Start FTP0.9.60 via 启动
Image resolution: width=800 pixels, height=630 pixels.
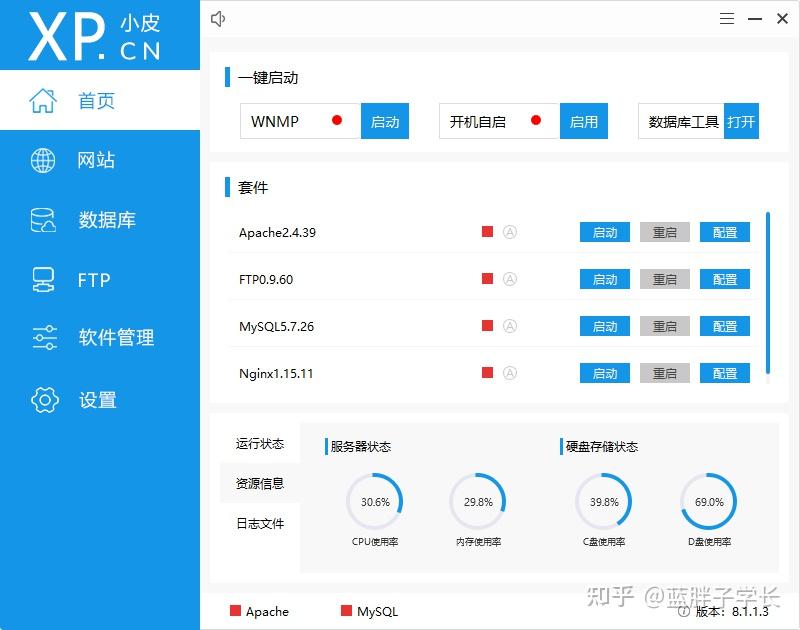(x=605, y=279)
